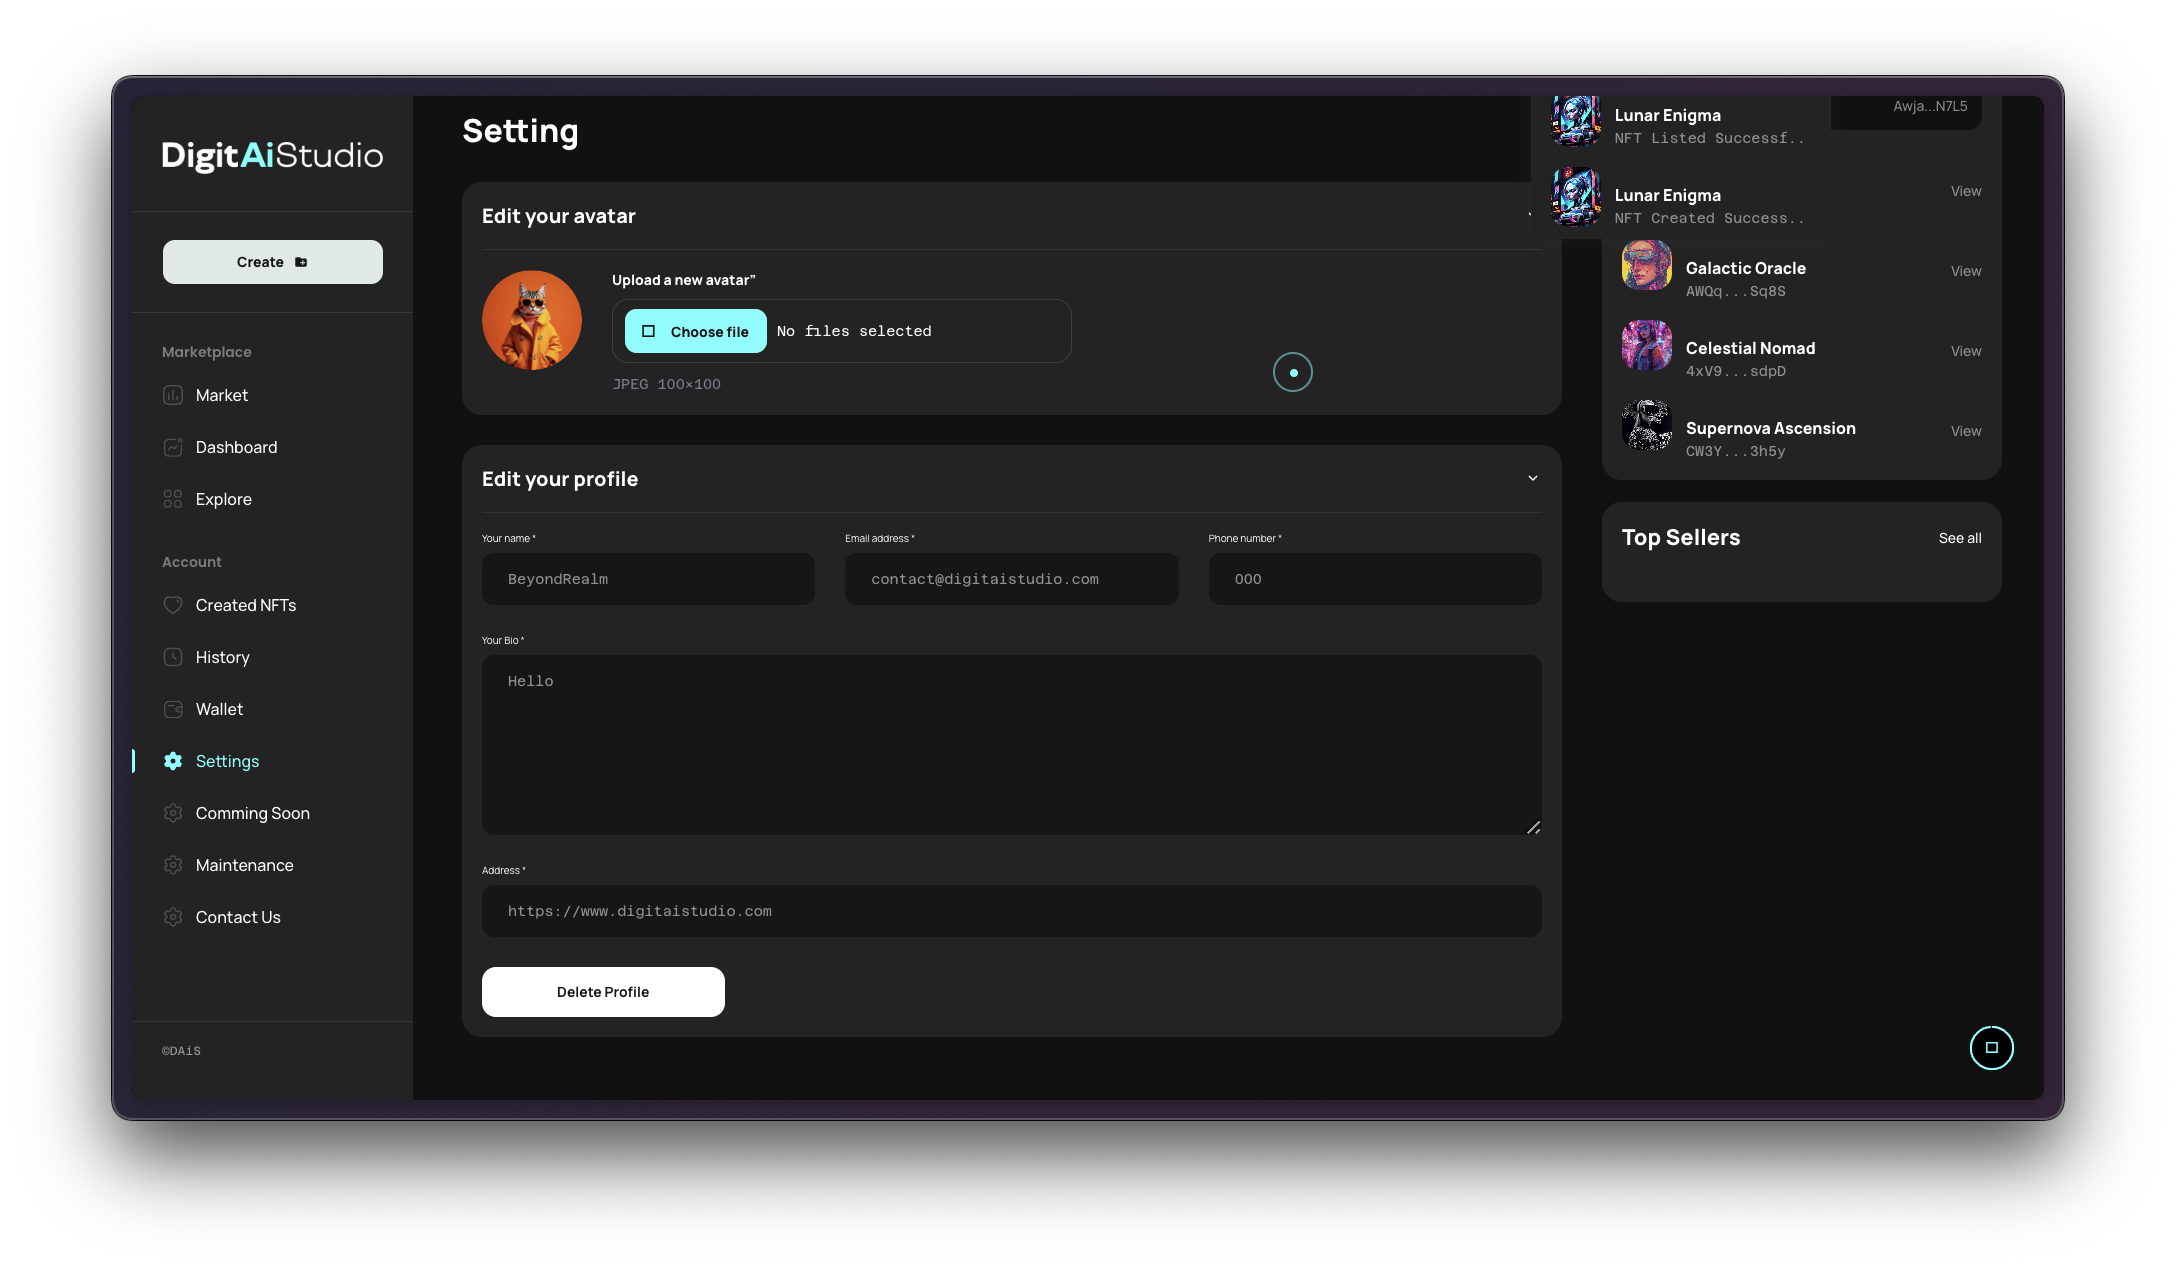Image resolution: width=2176 pixels, height=1268 pixels.
Task: Click the circular button at bottom right
Action: pyautogui.click(x=1991, y=1048)
